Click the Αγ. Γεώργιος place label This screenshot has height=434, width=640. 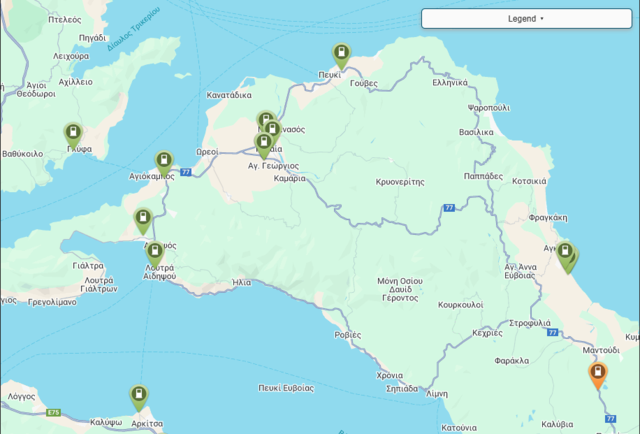(x=273, y=166)
